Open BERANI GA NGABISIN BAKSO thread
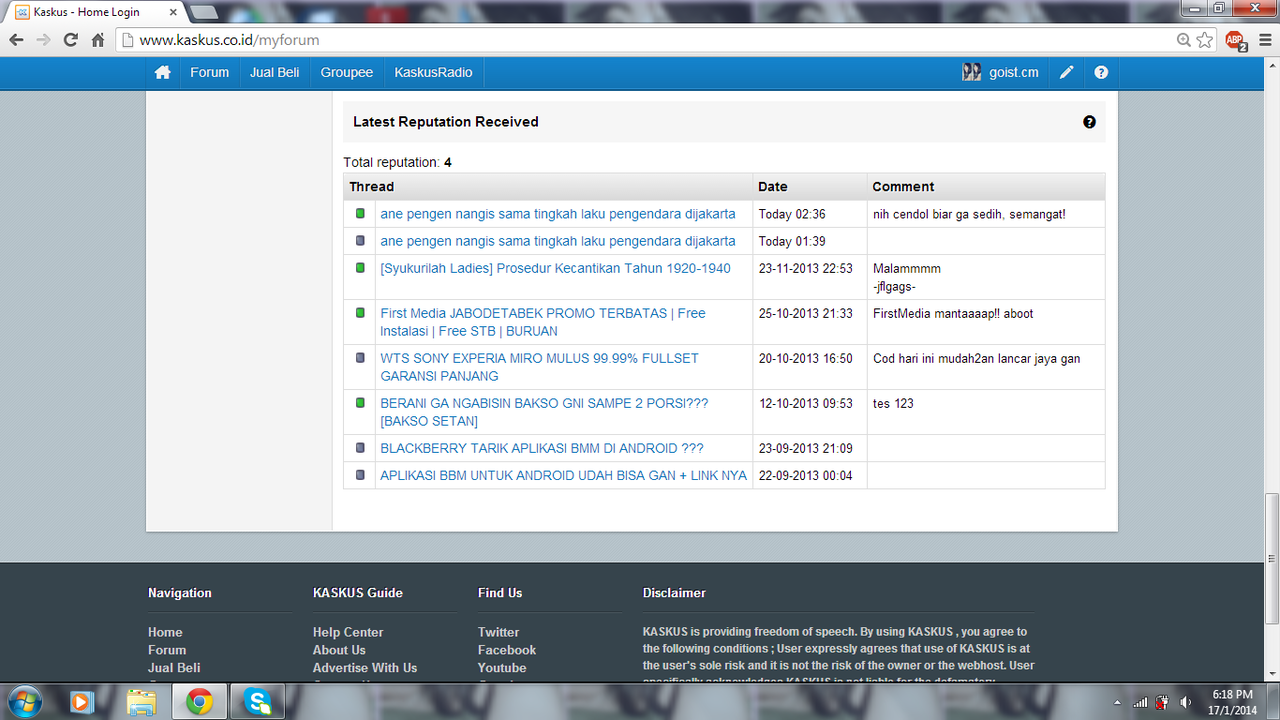The width and height of the screenshot is (1280, 720). [544, 412]
